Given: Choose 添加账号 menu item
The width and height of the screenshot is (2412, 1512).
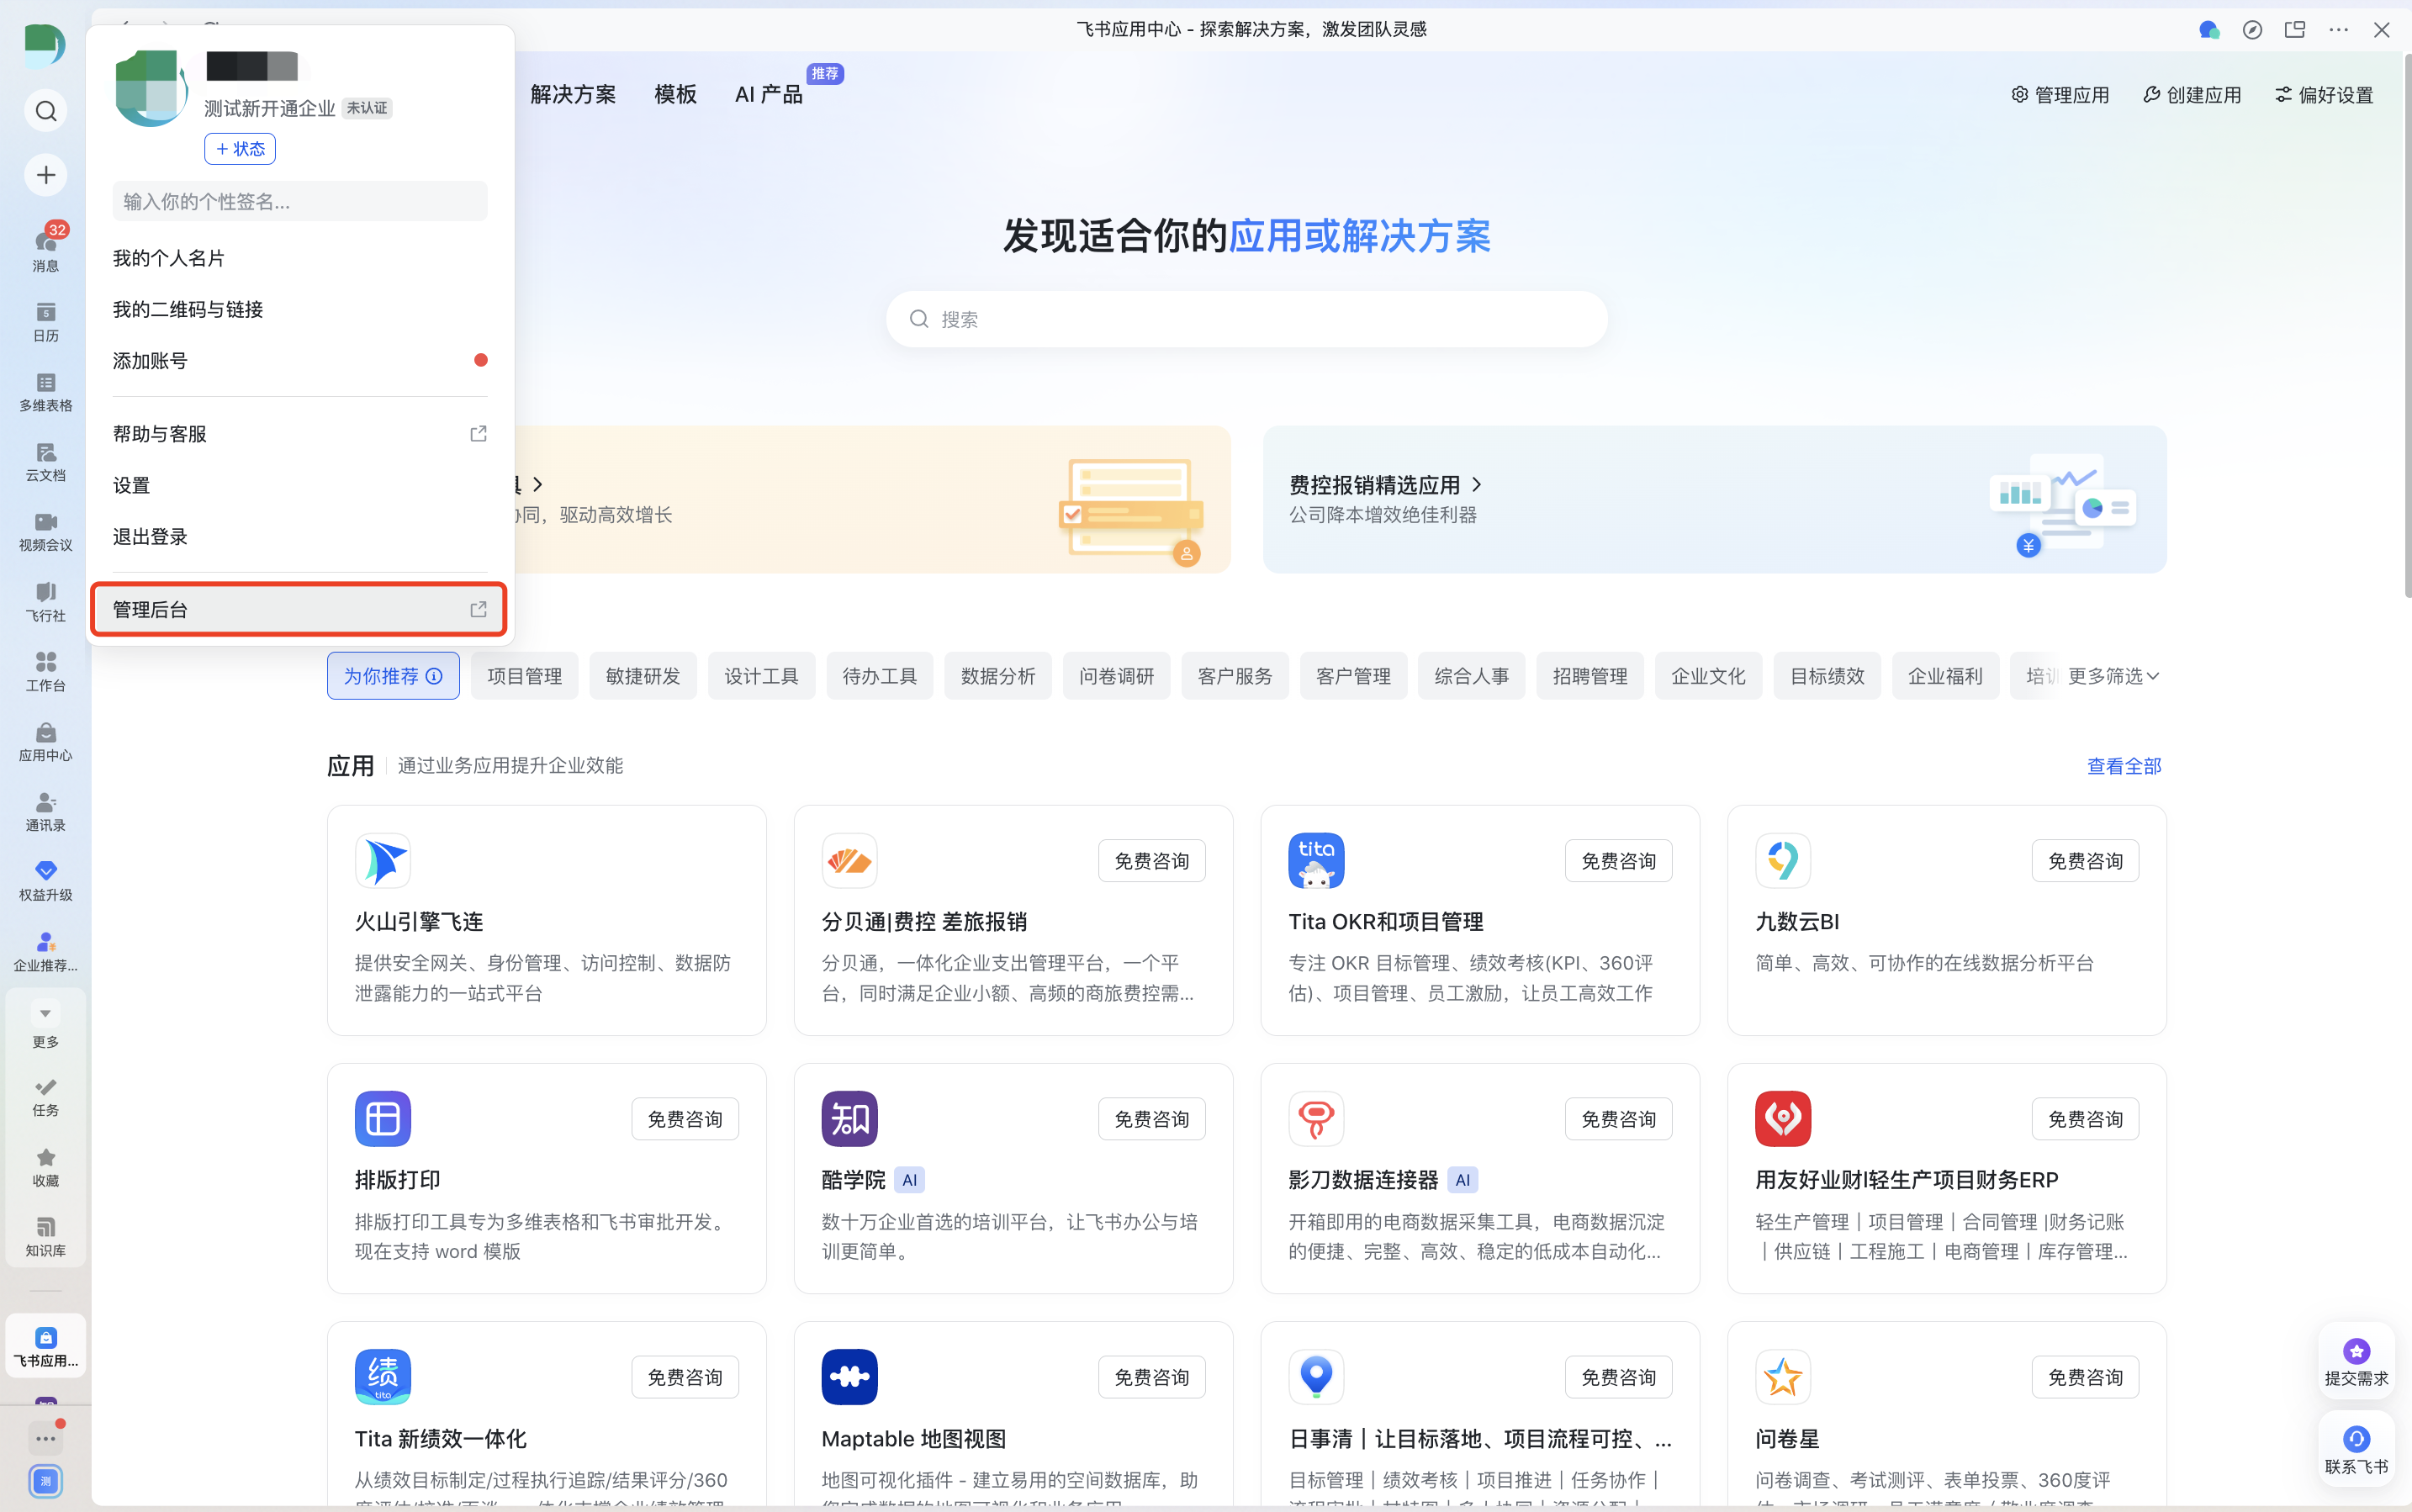Looking at the screenshot, I should pyautogui.click(x=300, y=360).
